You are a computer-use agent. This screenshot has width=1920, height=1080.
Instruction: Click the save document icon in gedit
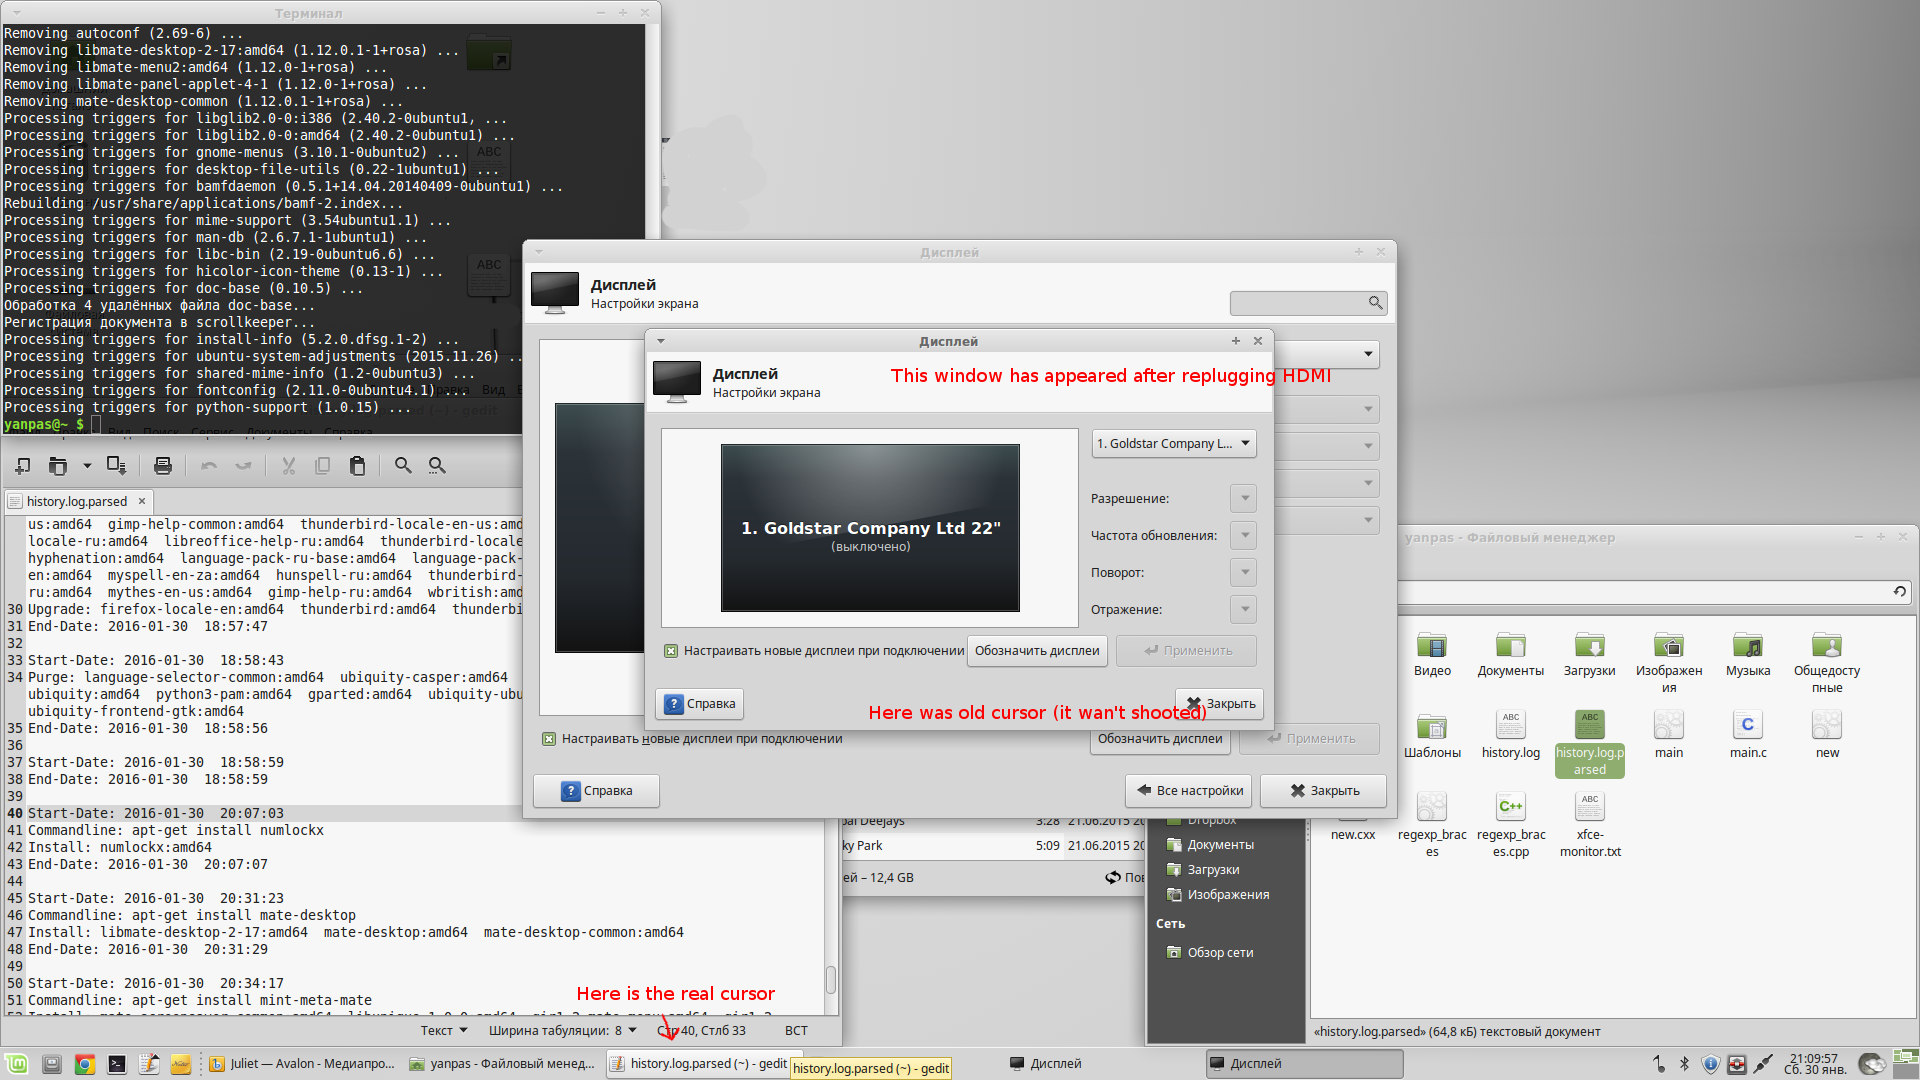(x=116, y=466)
